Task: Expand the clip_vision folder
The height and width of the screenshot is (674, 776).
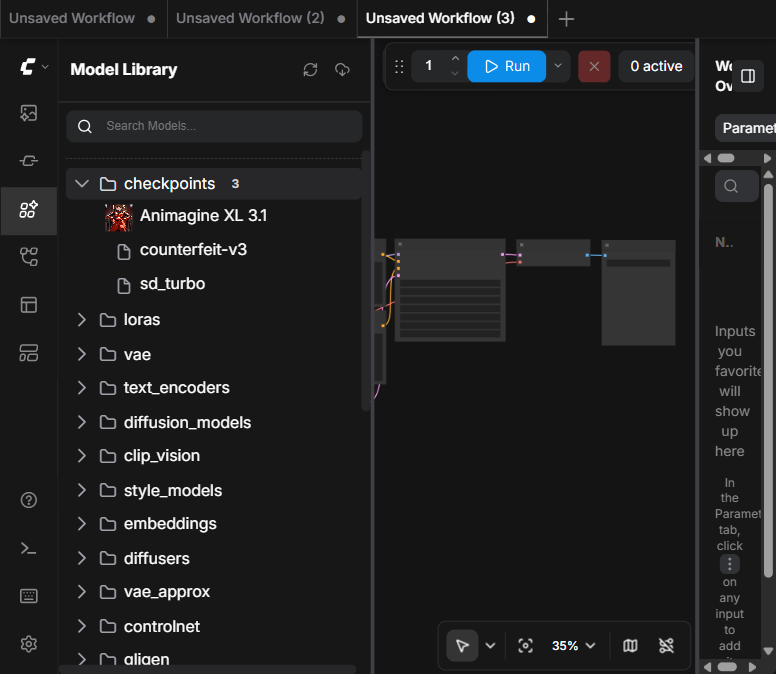Action: pos(82,456)
